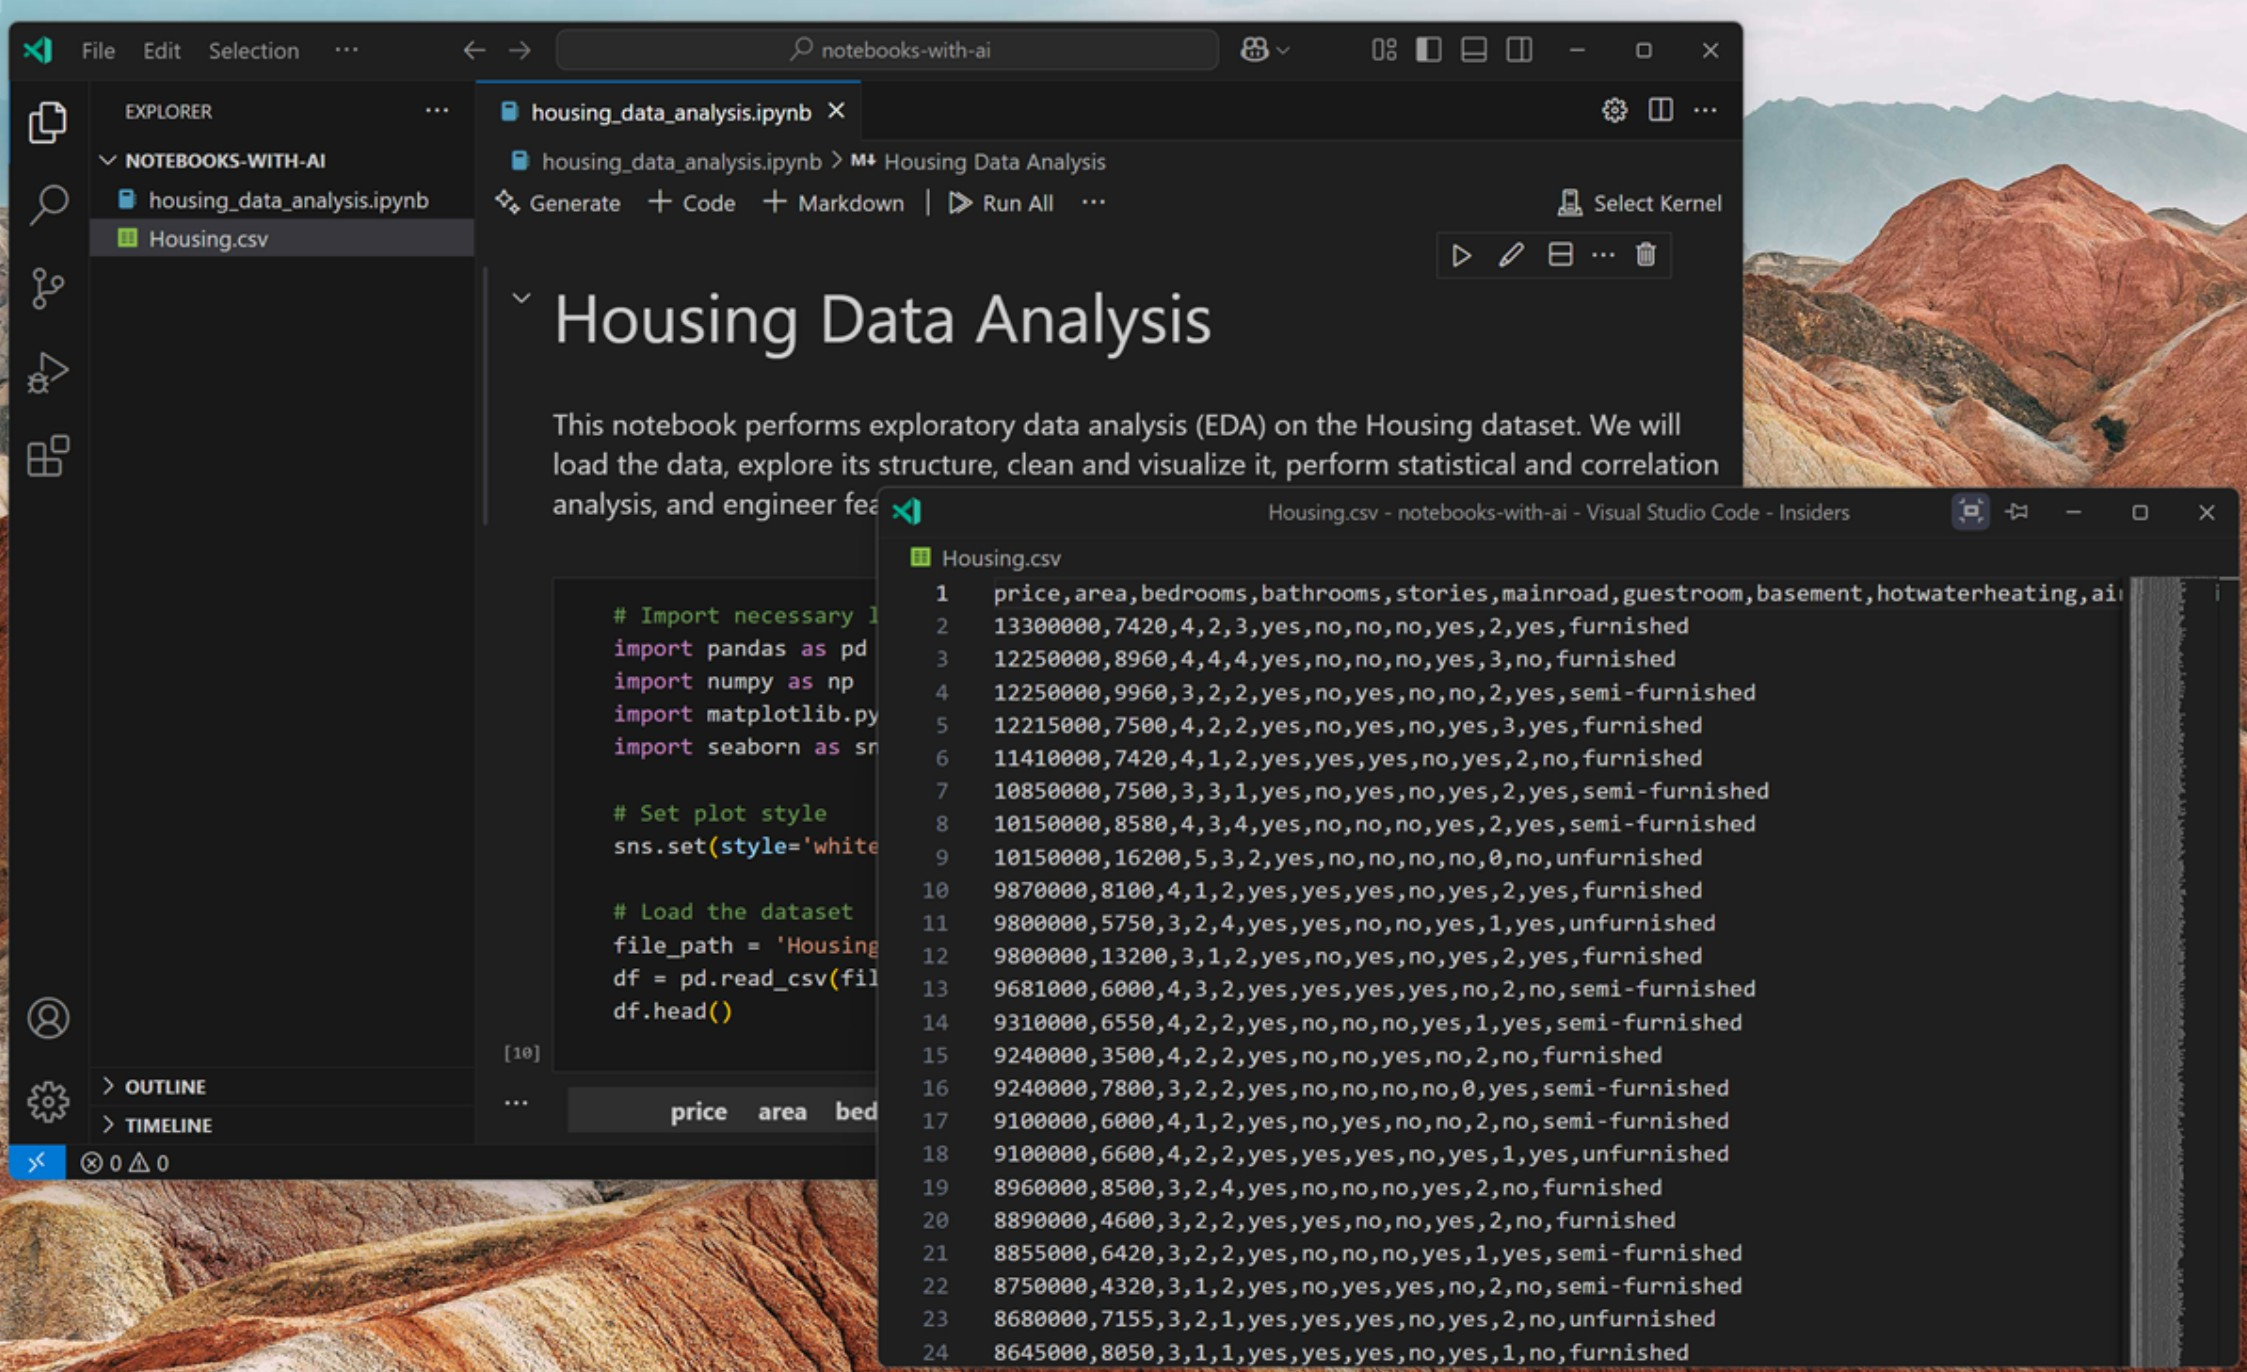Open the Search view in activity bar

point(47,205)
